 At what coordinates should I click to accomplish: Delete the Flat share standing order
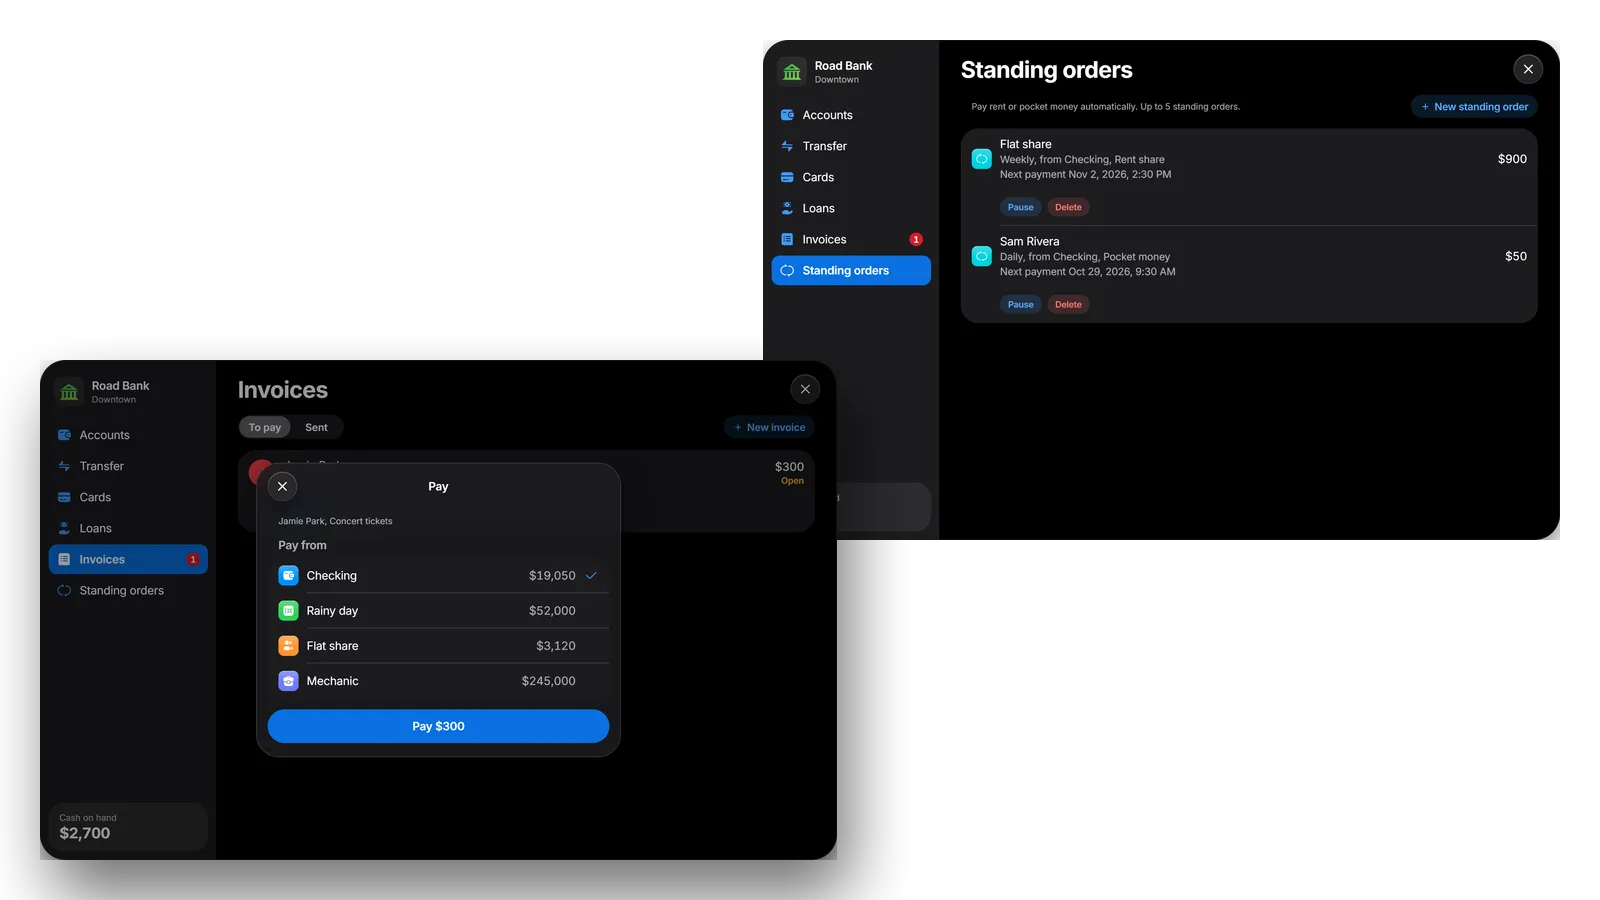coord(1068,207)
